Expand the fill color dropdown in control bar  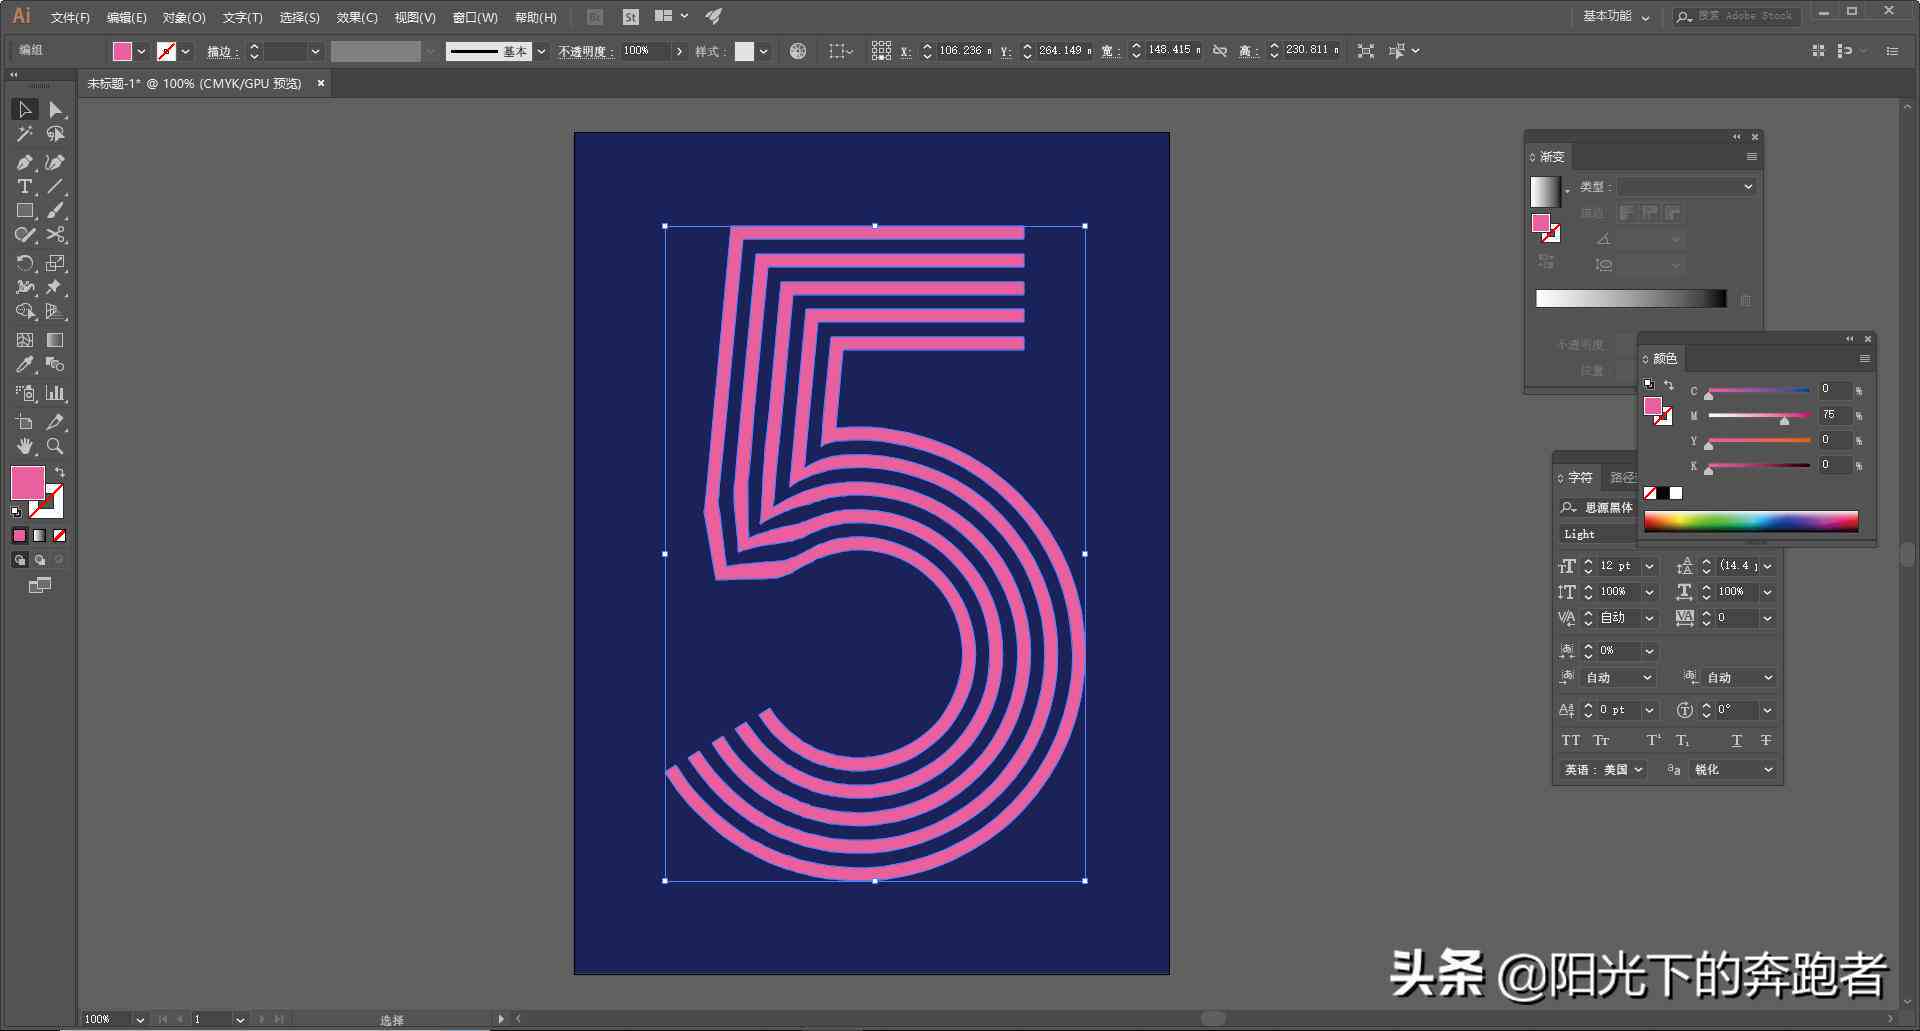pyautogui.click(x=141, y=51)
